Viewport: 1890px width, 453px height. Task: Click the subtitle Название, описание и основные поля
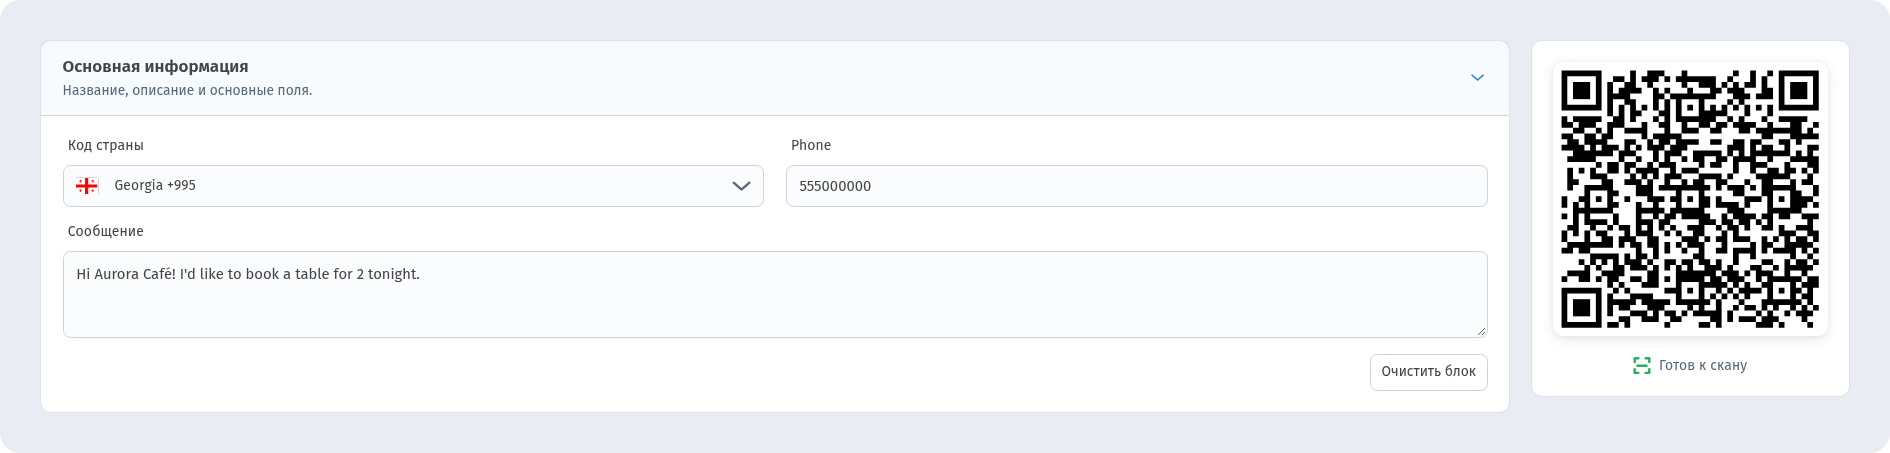point(187,90)
